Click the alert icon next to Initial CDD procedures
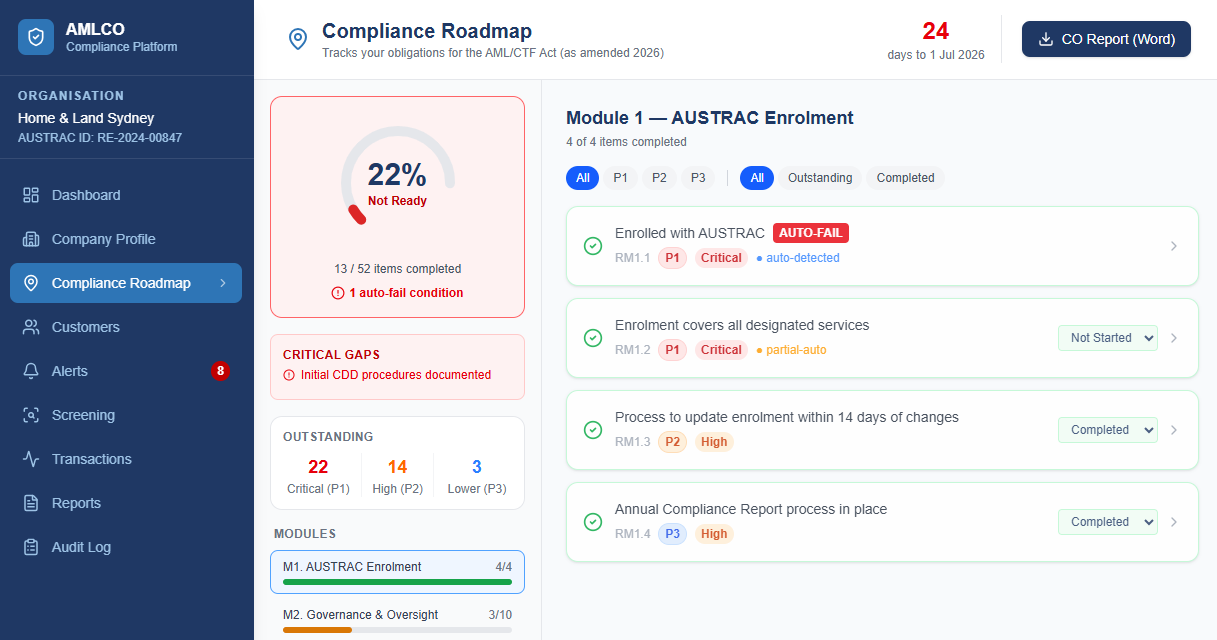1217x640 pixels. click(x=289, y=375)
